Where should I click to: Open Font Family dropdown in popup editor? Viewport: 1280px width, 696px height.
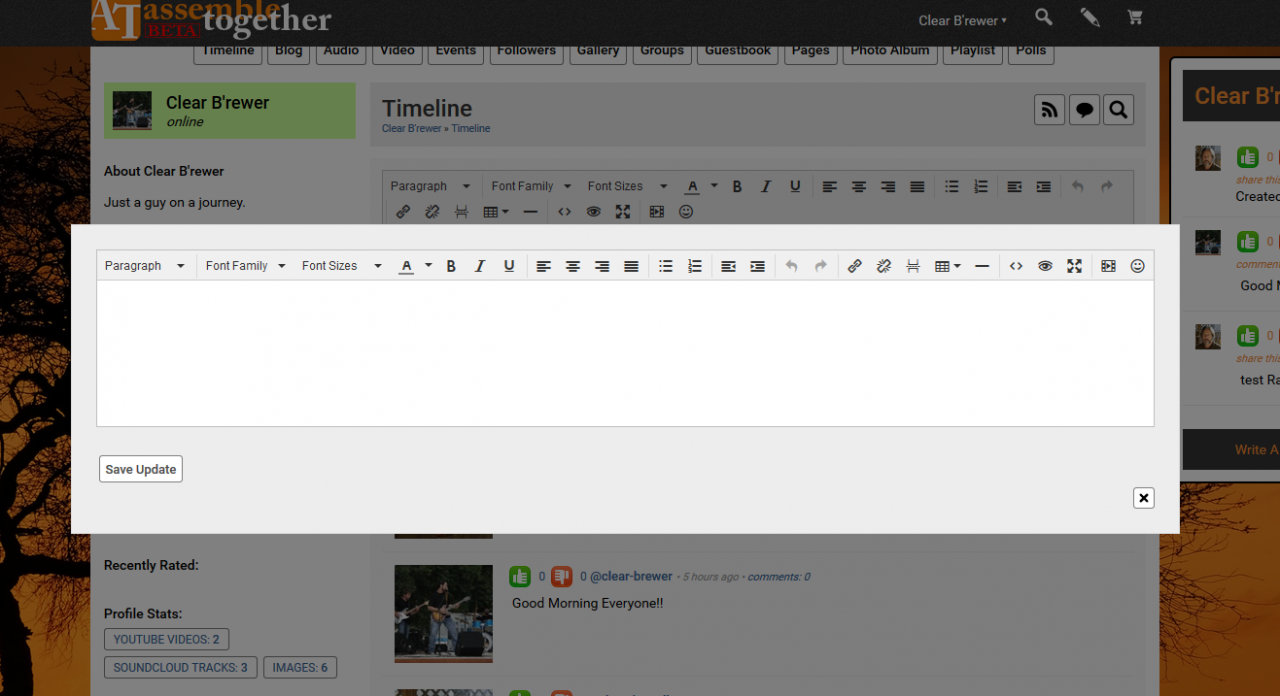click(245, 266)
